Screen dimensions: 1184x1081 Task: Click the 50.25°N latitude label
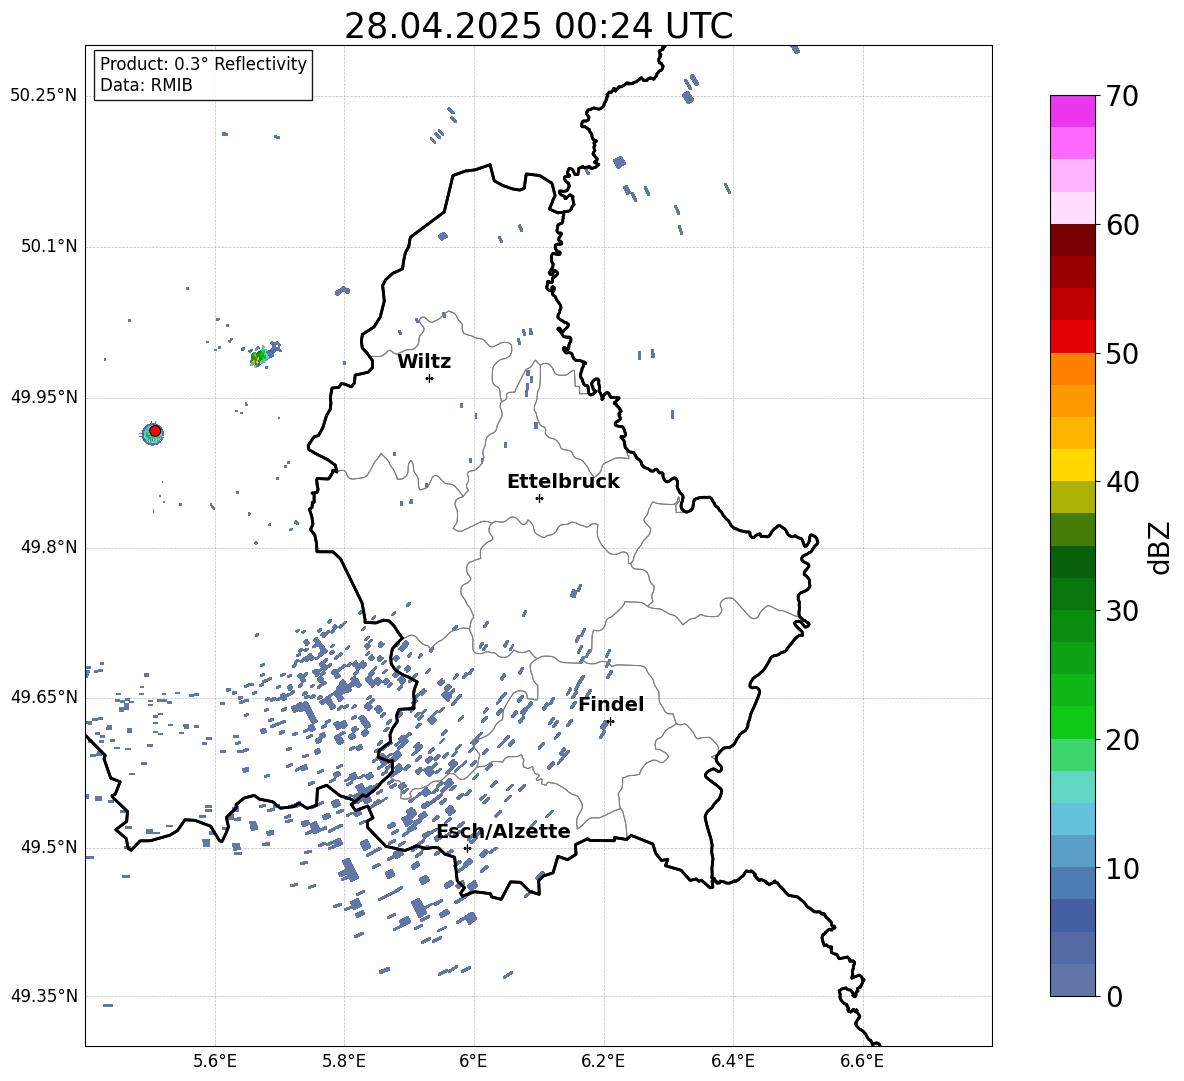(44, 96)
